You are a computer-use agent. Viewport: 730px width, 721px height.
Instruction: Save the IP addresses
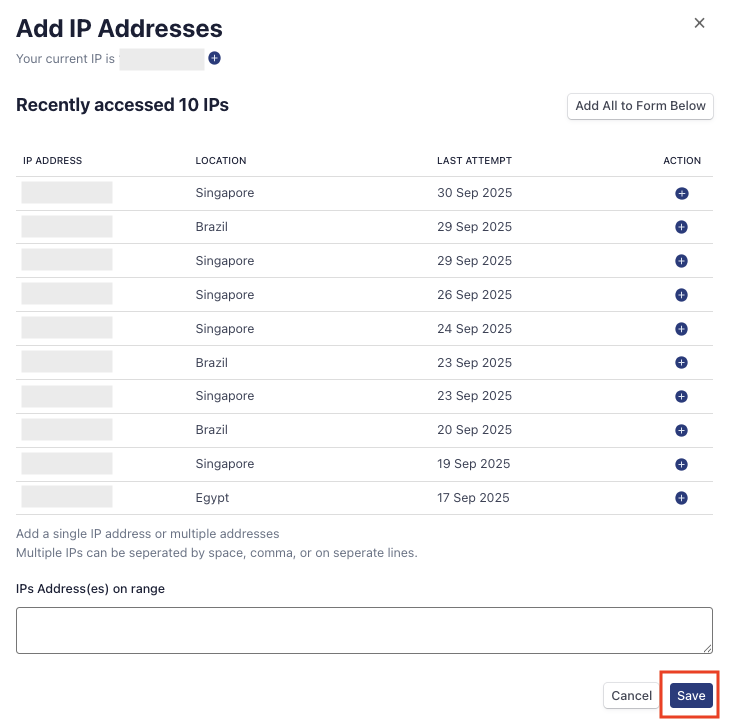(x=691, y=696)
